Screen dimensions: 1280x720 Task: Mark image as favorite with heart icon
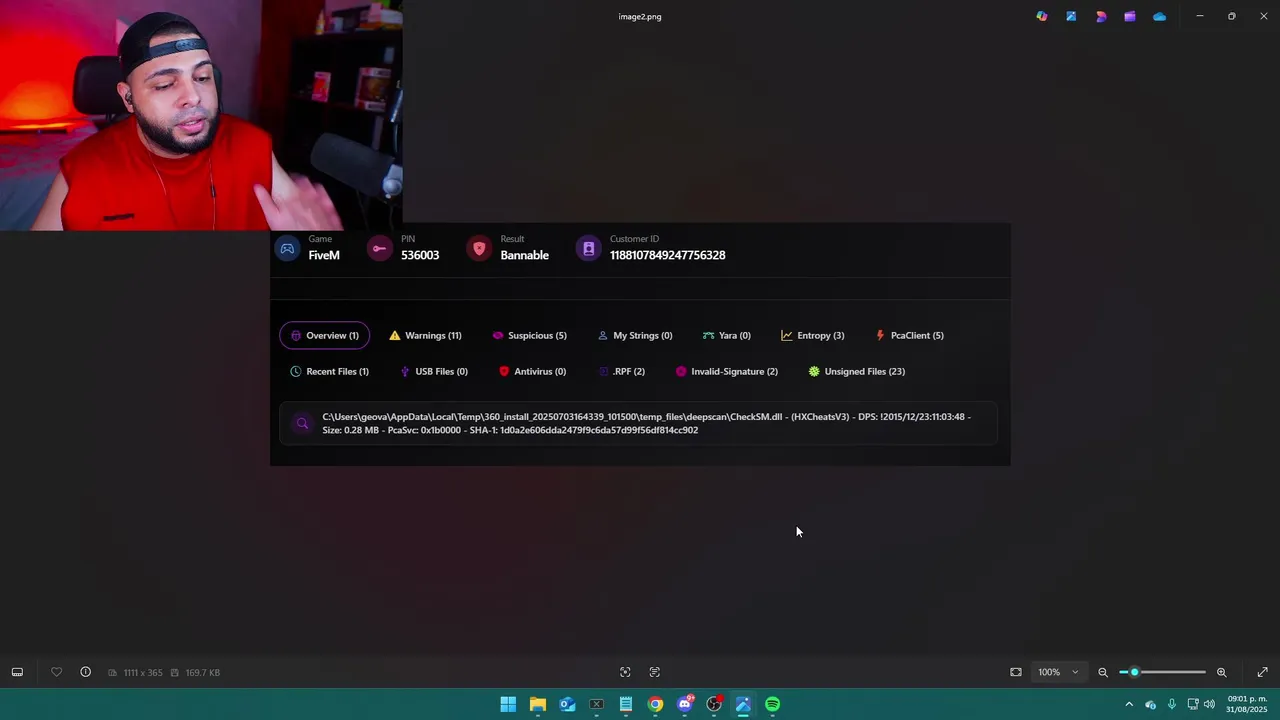[56, 672]
